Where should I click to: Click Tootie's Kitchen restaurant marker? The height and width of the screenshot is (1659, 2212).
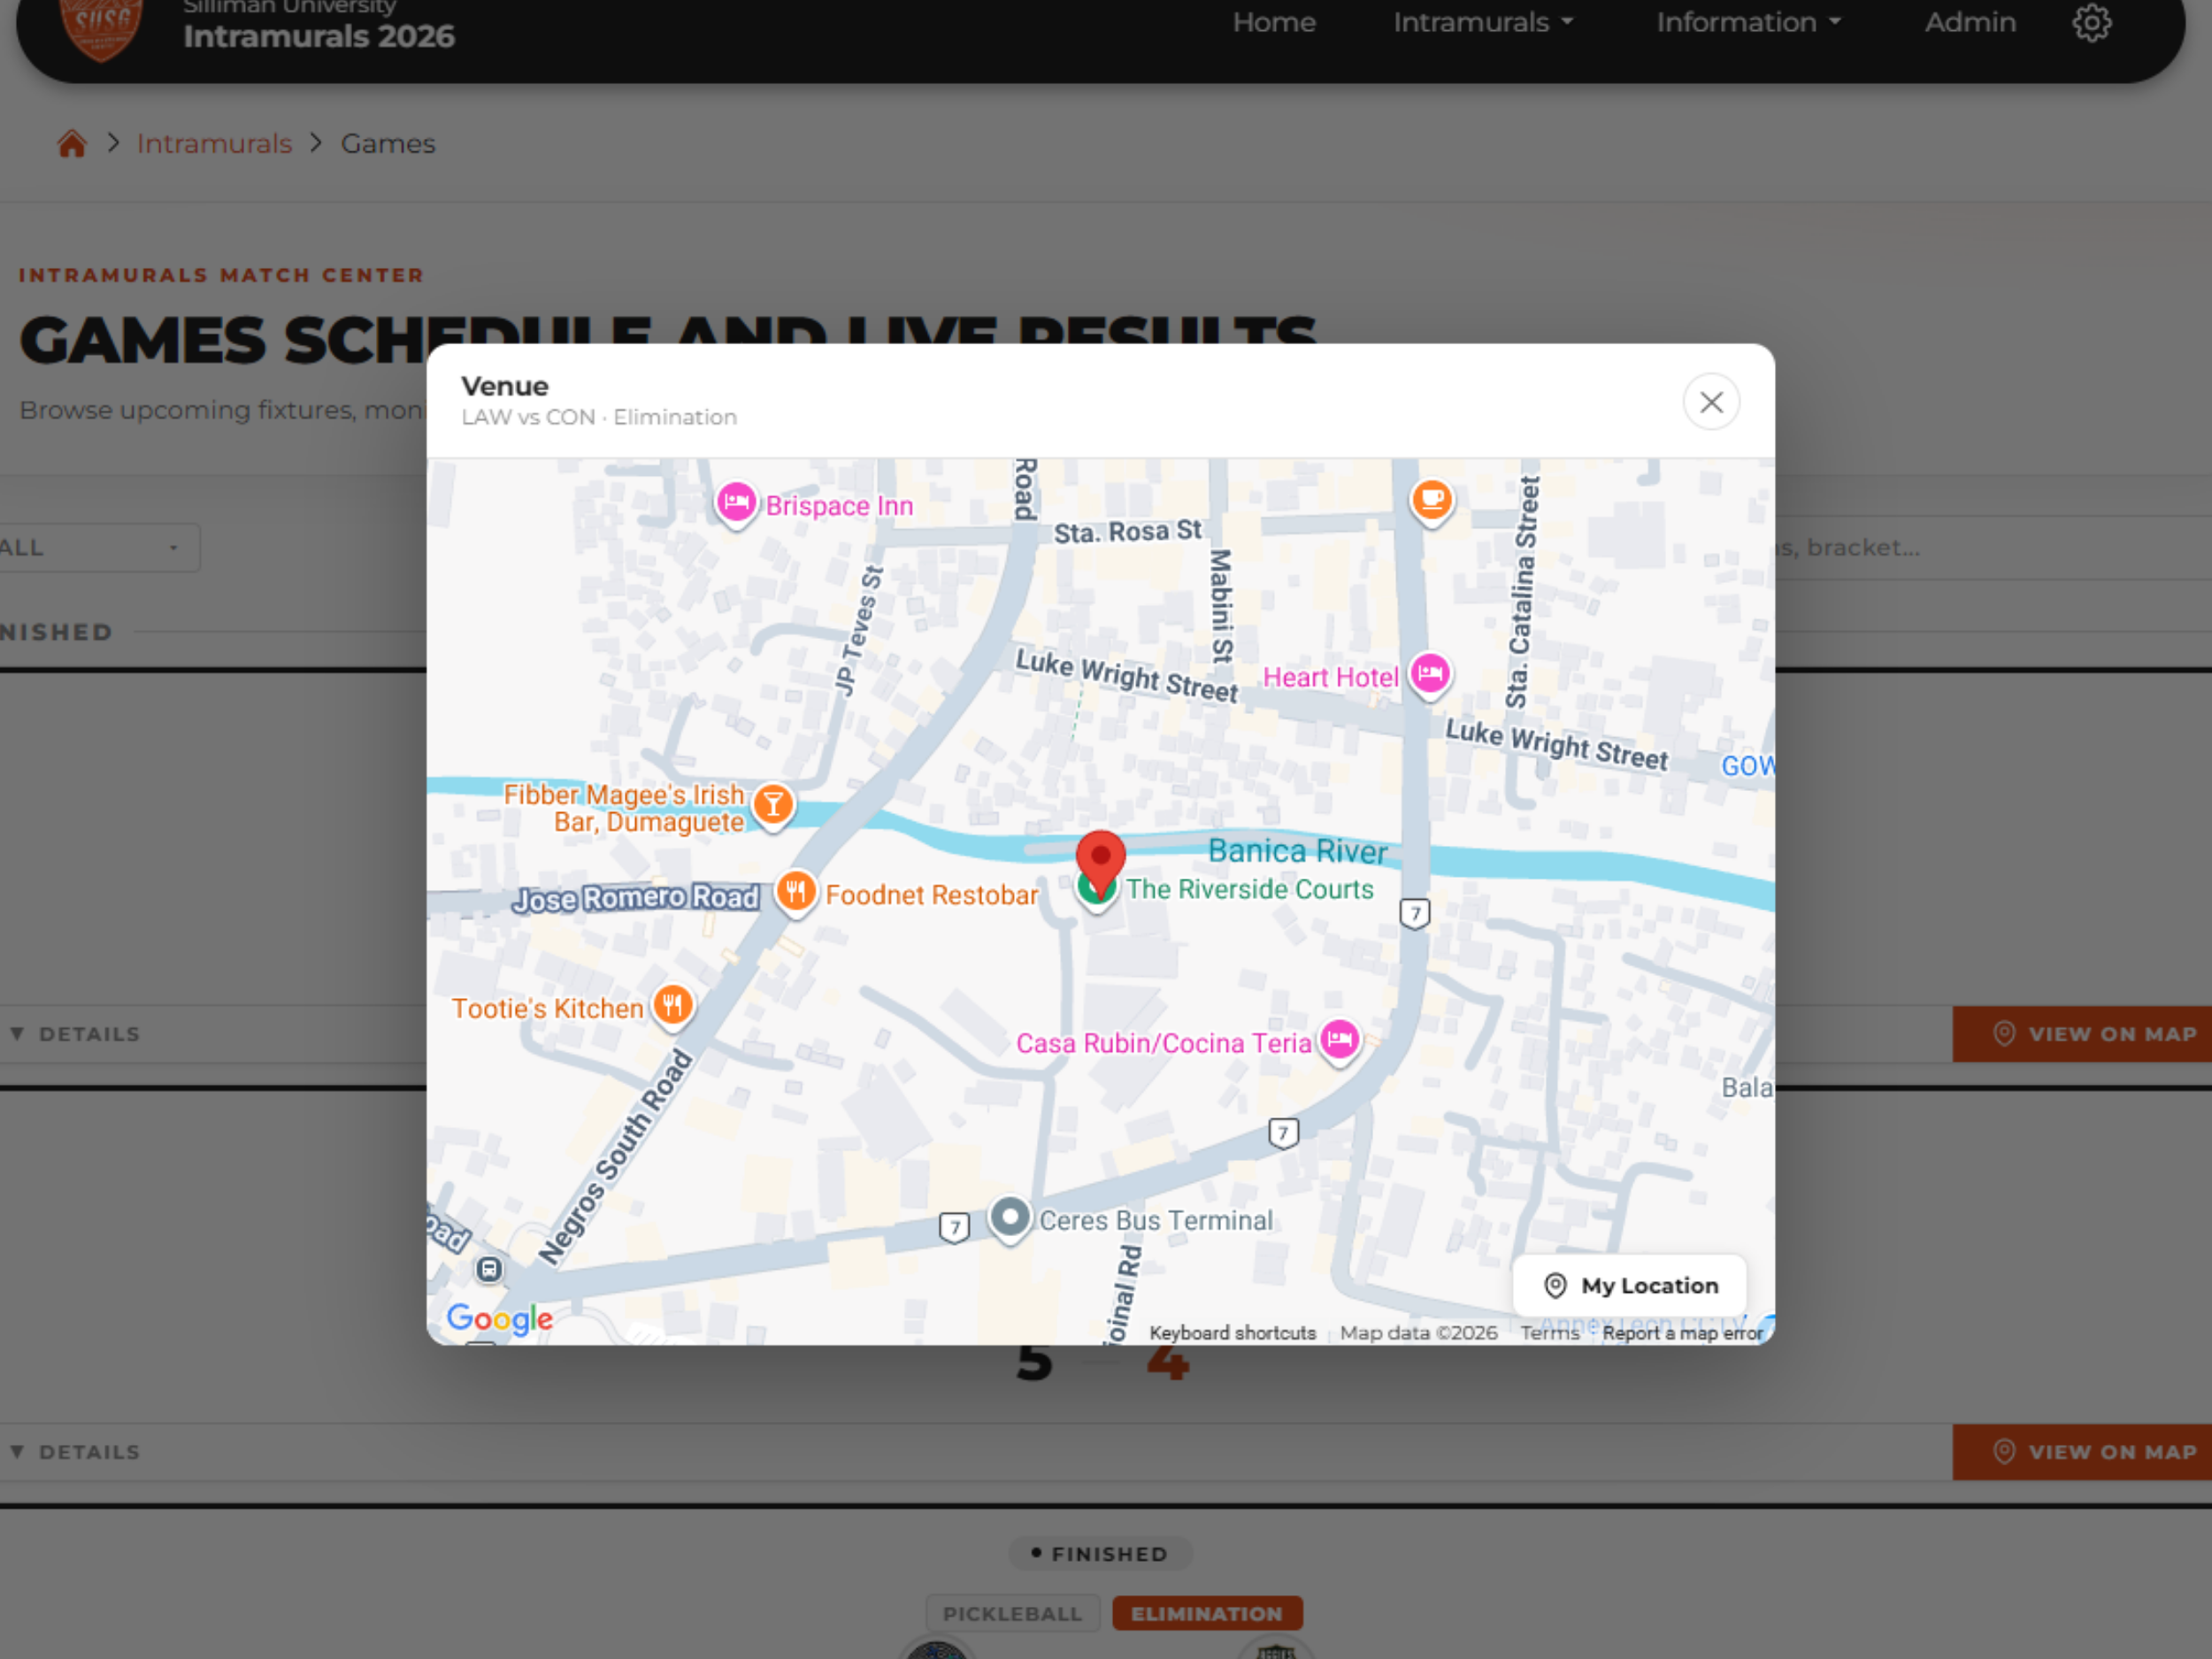click(673, 1005)
